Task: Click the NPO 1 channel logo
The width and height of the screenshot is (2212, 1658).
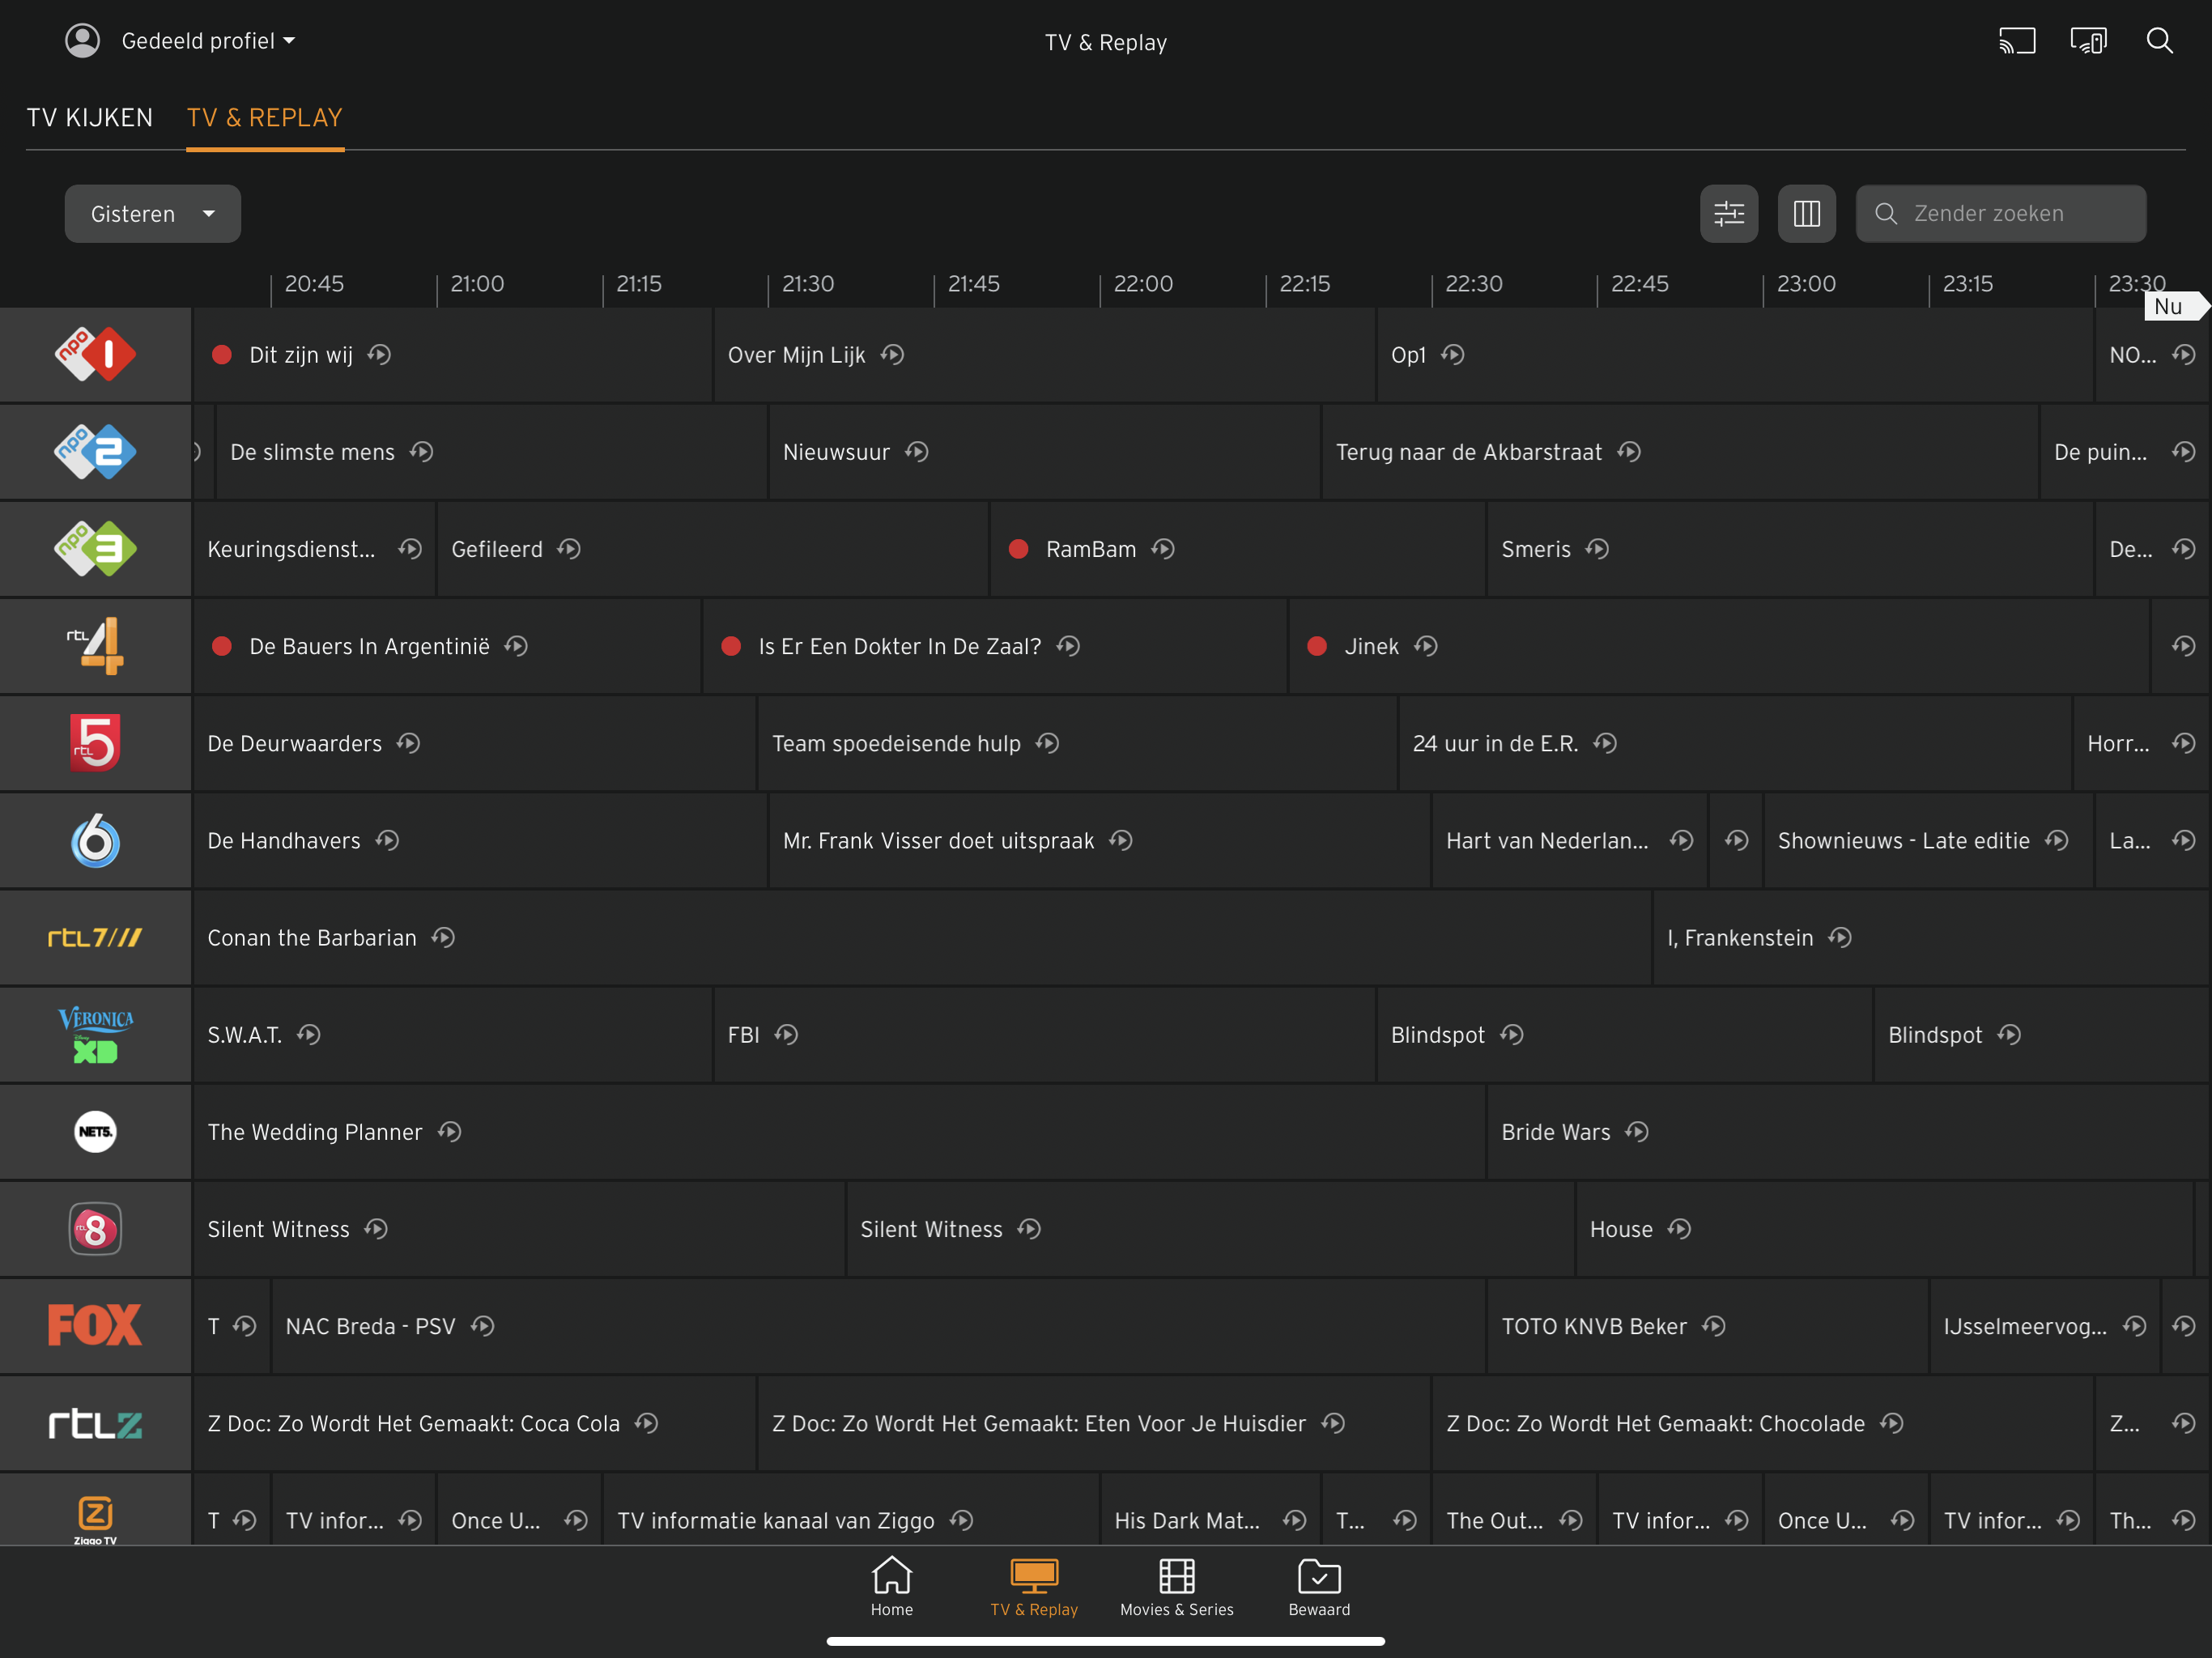Action: (x=95, y=355)
